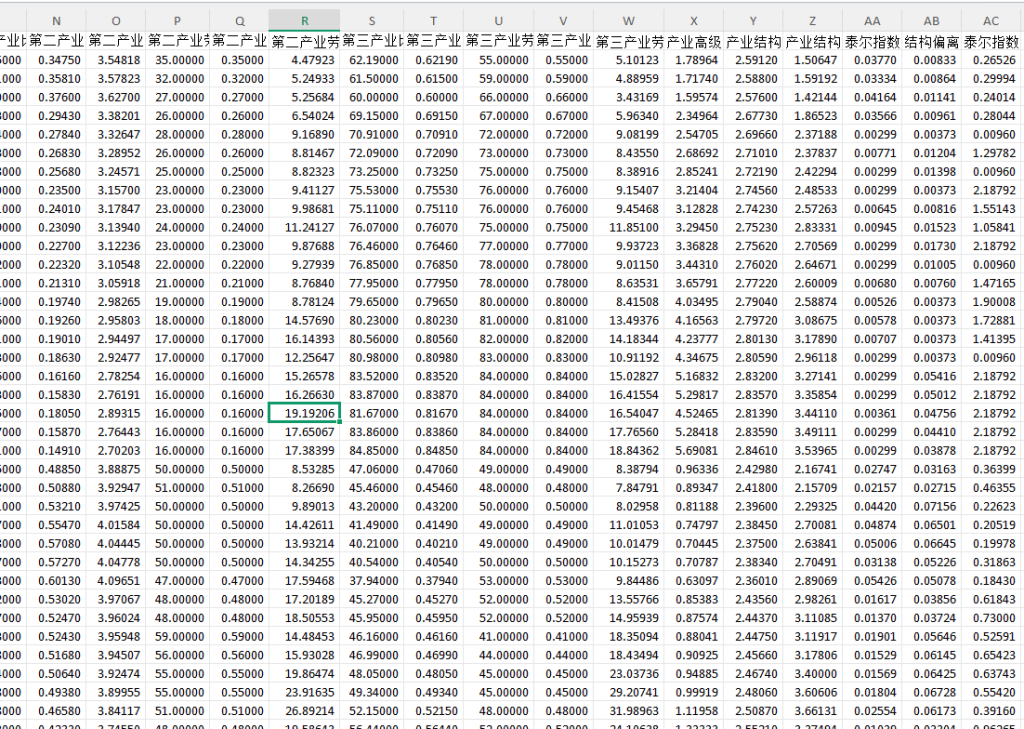Viewport: 1024px width, 729px height.
Task: Click cell 26.89214 in column R
Action: point(304,711)
